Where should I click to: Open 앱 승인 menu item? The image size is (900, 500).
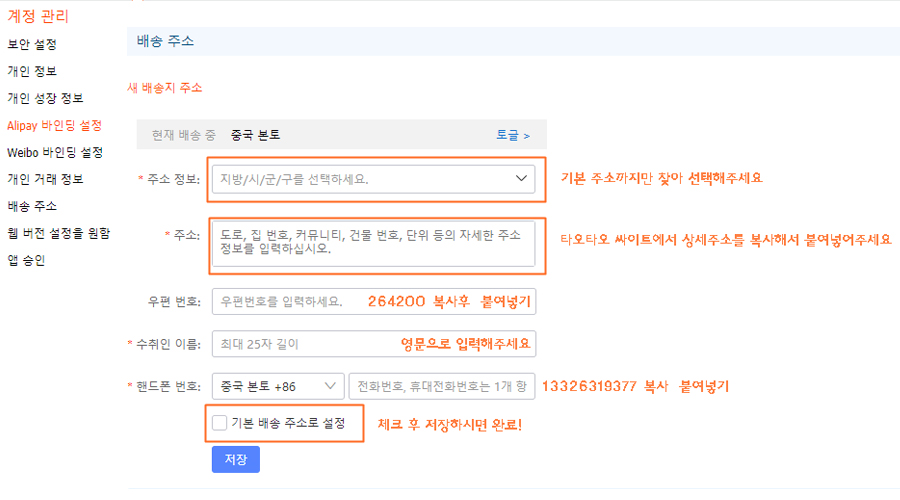pyautogui.click(x=26, y=260)
